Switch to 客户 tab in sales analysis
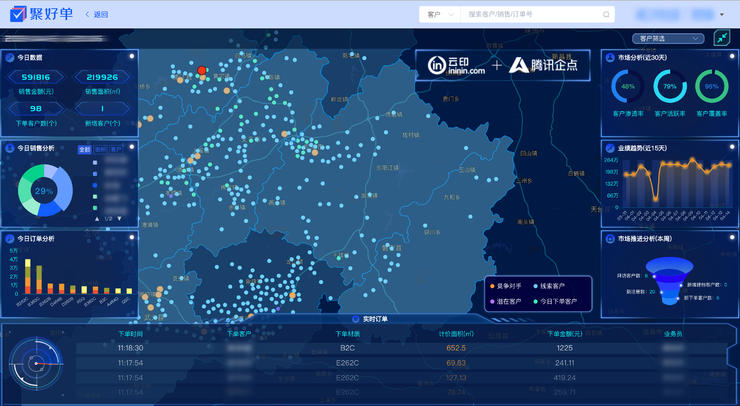740x406 pixels. (116, 149)
